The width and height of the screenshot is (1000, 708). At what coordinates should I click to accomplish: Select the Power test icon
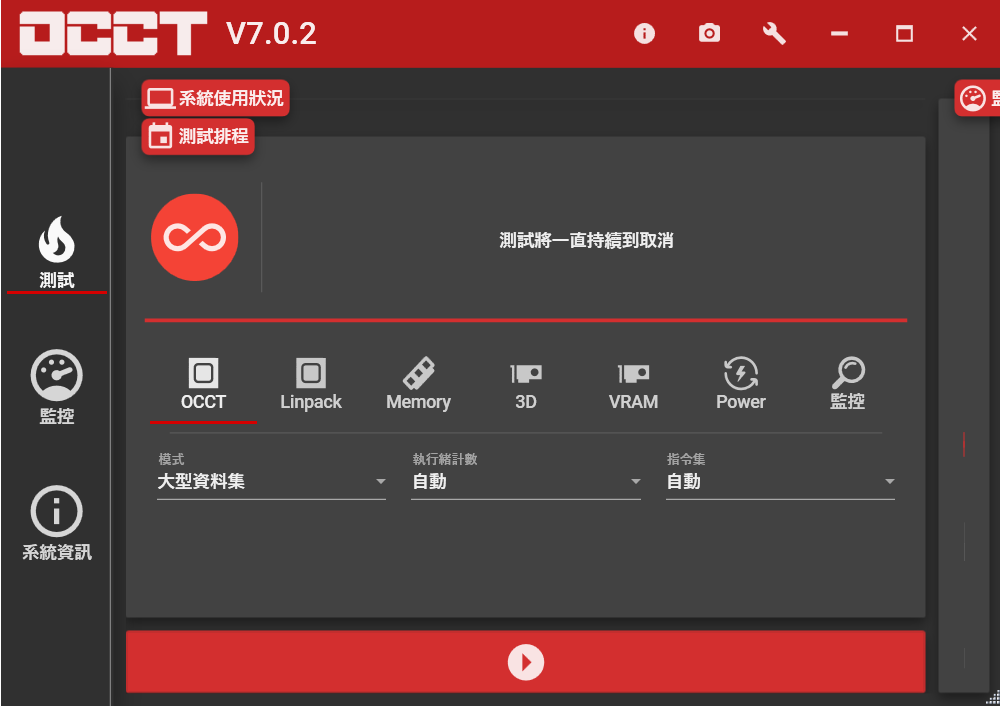(x=741, y=385)
